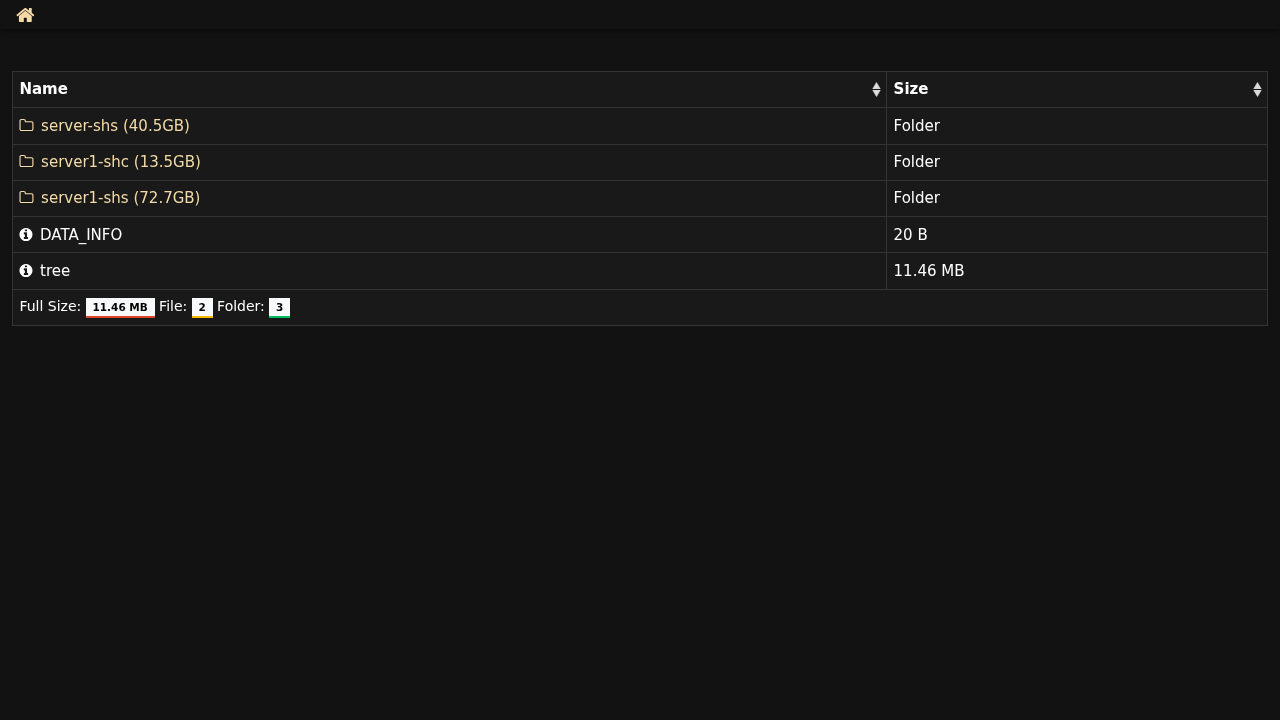Viewport: 1280px width, 720px height.
Task: Open the tree file
Action: click(55, 271)
